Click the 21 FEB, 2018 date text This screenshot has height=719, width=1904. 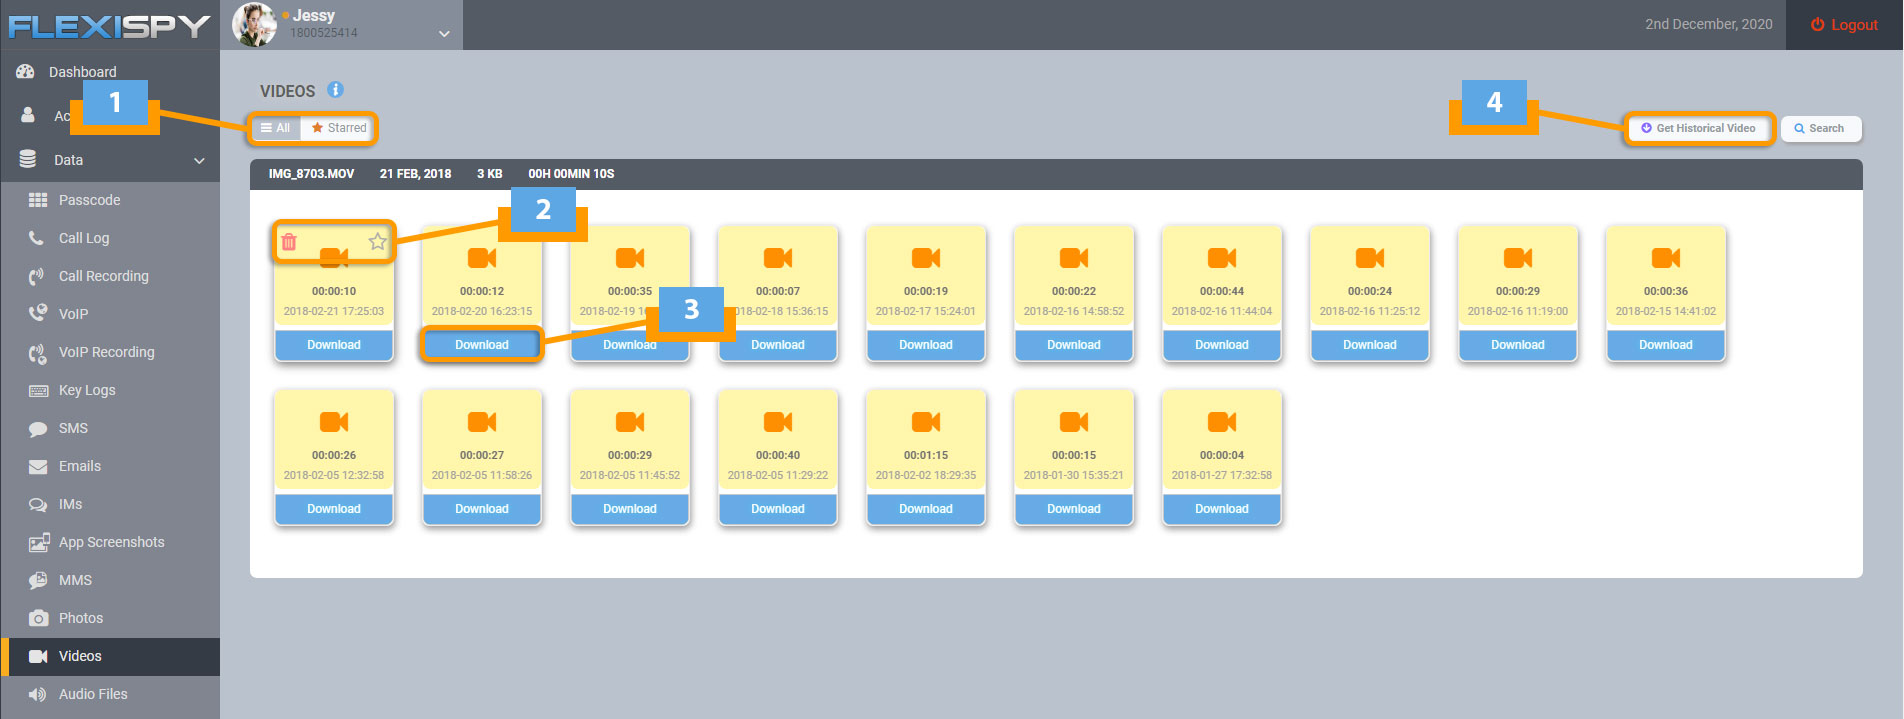click(415, 174)
